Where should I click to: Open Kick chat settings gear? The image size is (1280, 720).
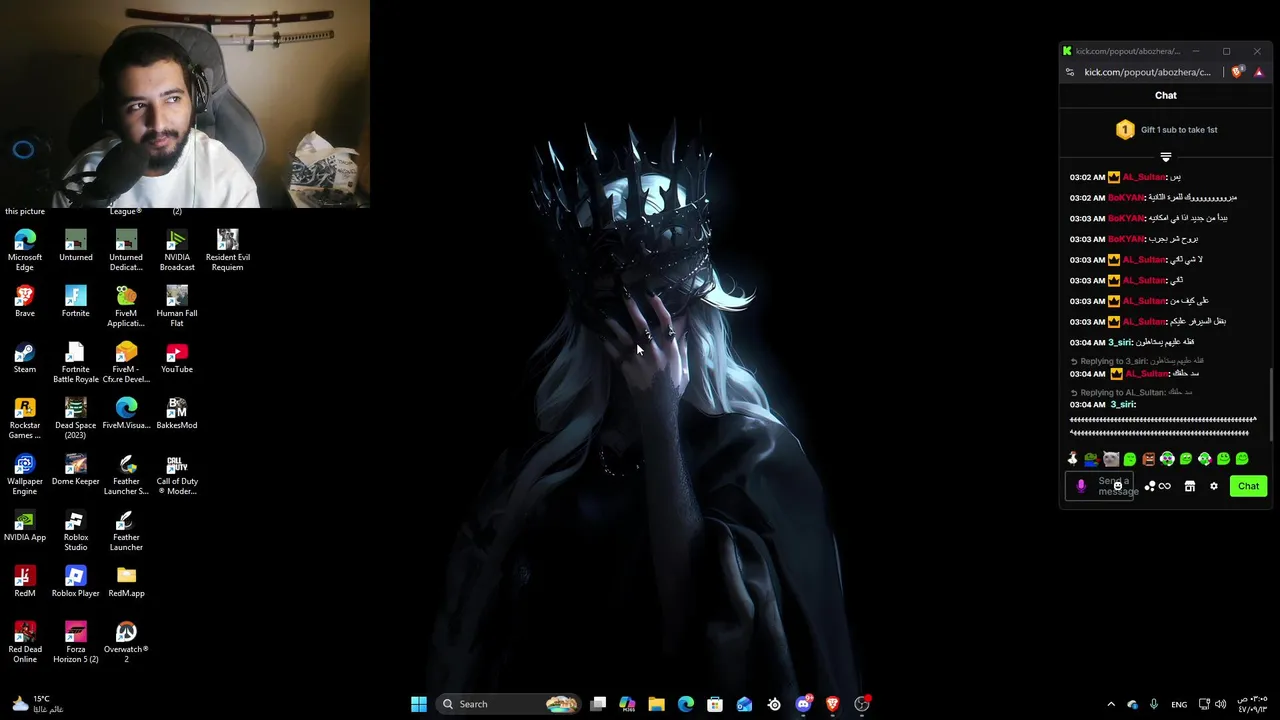click(1214, 486)
